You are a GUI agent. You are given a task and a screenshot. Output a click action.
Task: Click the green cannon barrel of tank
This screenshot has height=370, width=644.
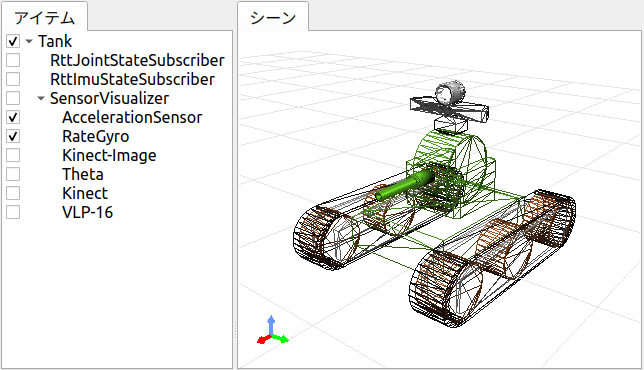[405, 186]
